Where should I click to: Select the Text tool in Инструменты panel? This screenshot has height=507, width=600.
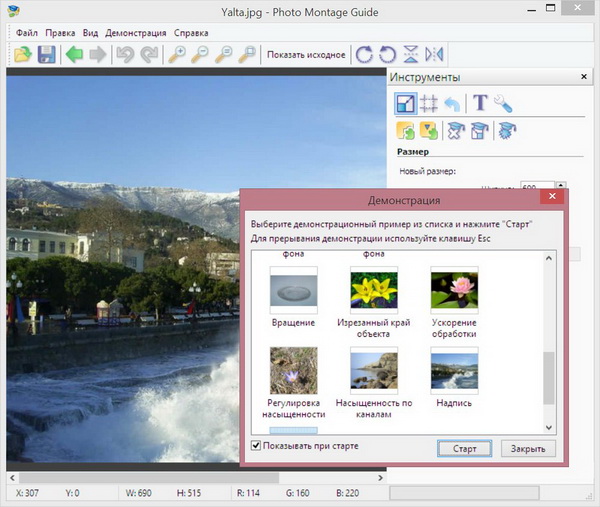coord(480,103)
